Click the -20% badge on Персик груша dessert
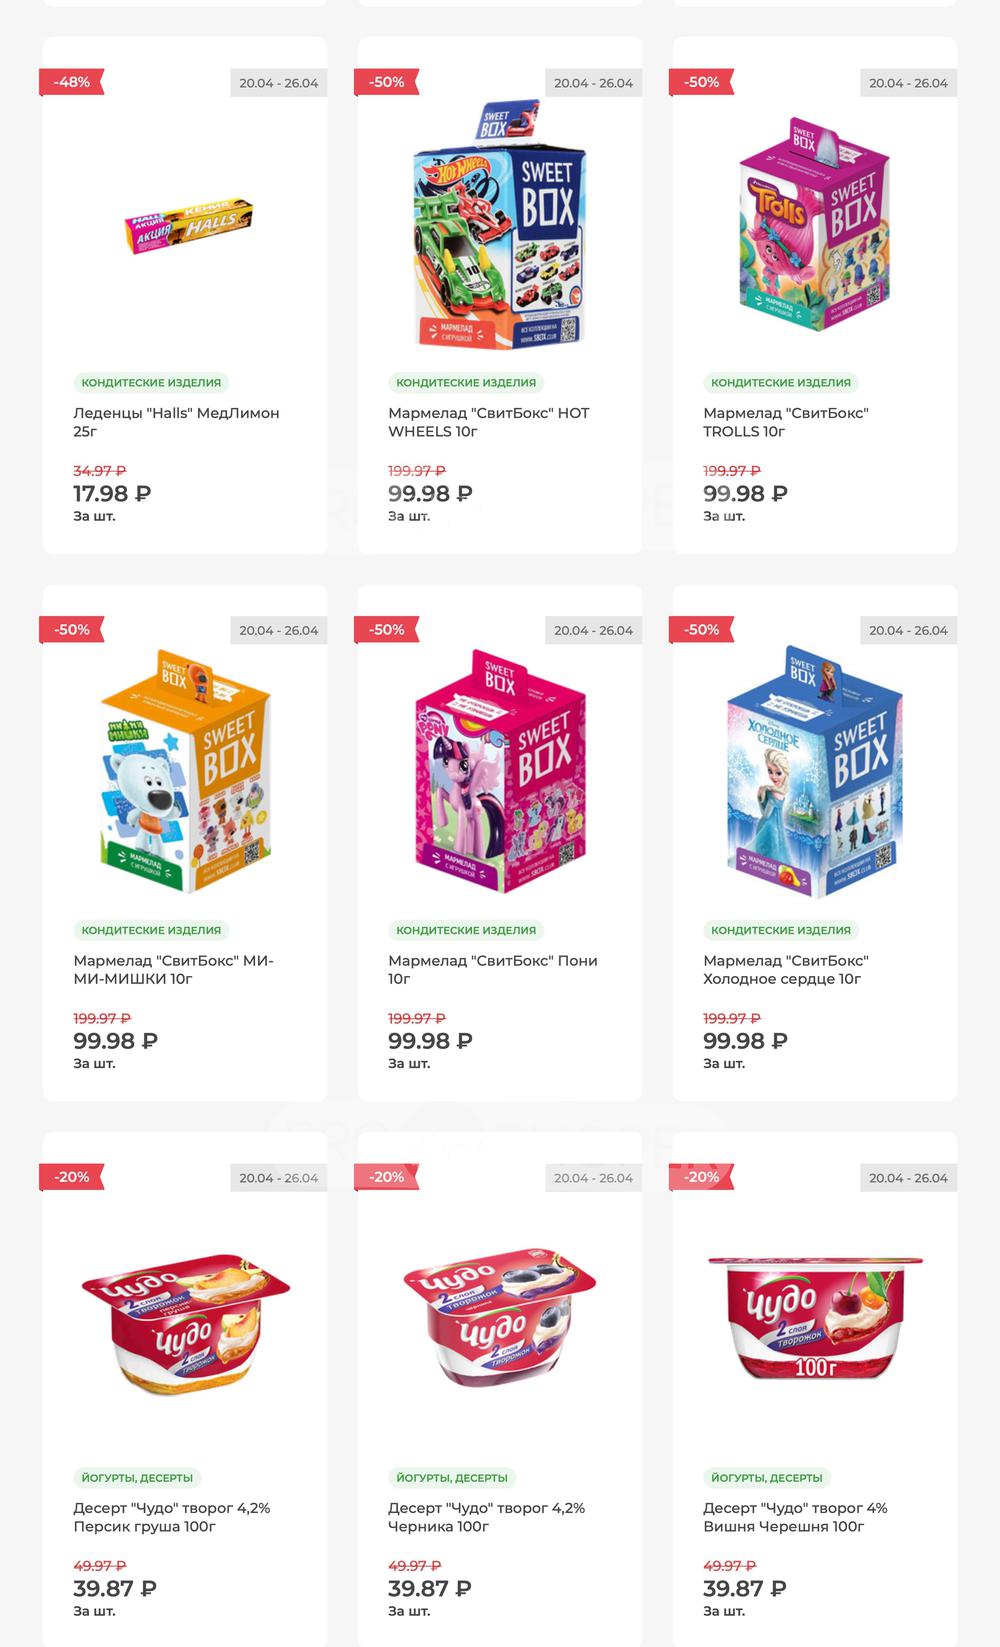 71,1177
